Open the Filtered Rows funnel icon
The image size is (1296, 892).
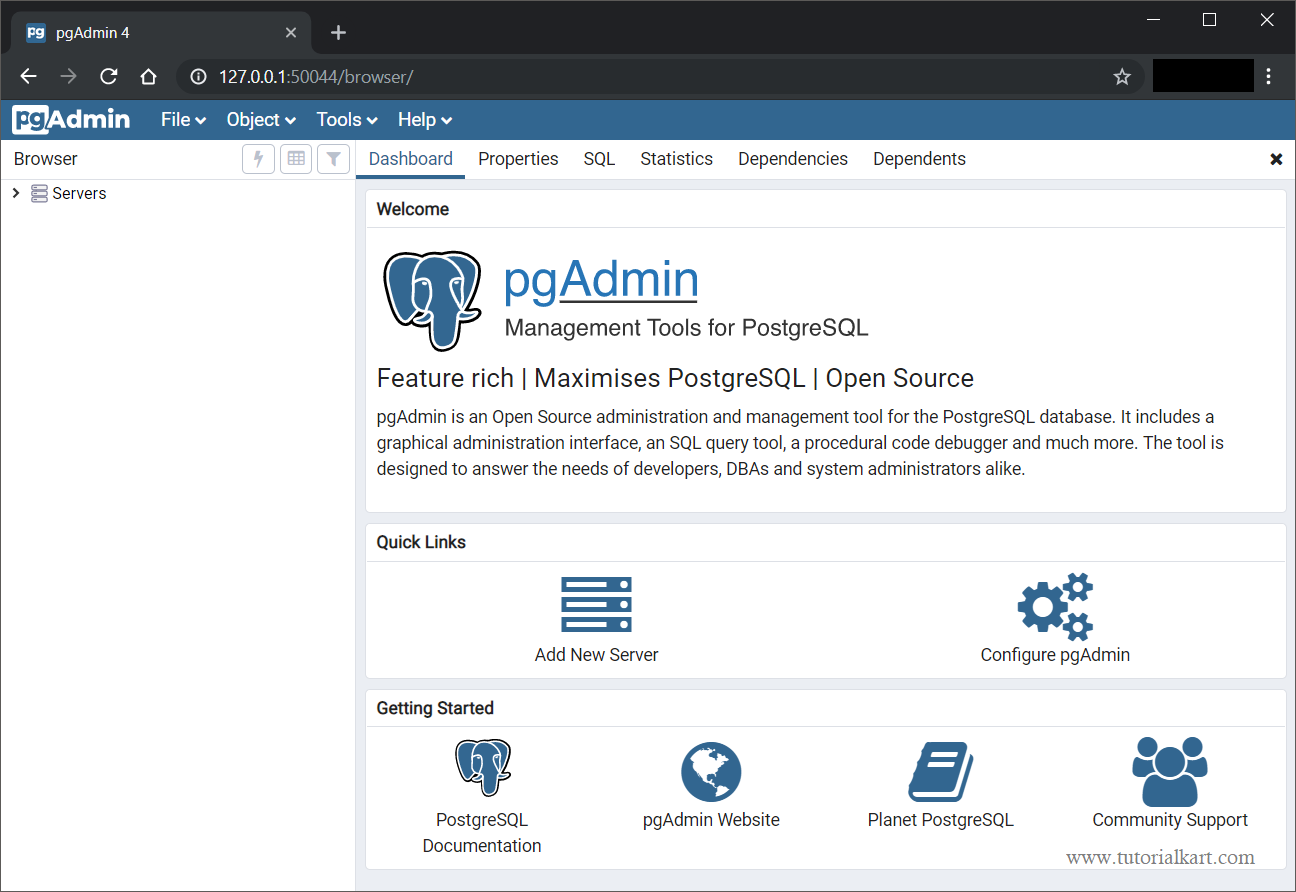pyautogui.click(x=333, y=158)
